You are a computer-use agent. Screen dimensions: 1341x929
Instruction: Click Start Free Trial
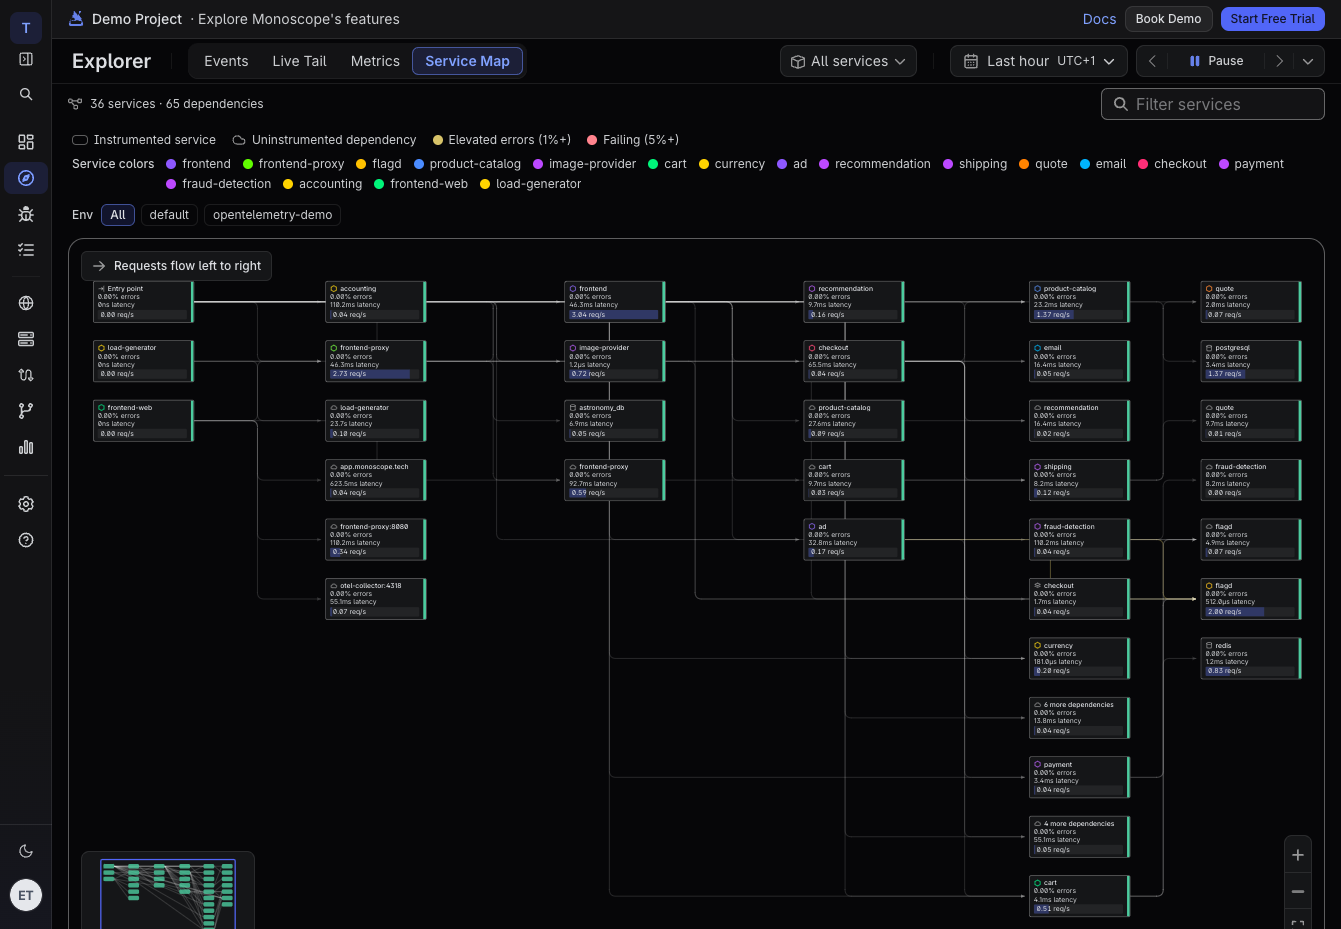pos(1272,19)
